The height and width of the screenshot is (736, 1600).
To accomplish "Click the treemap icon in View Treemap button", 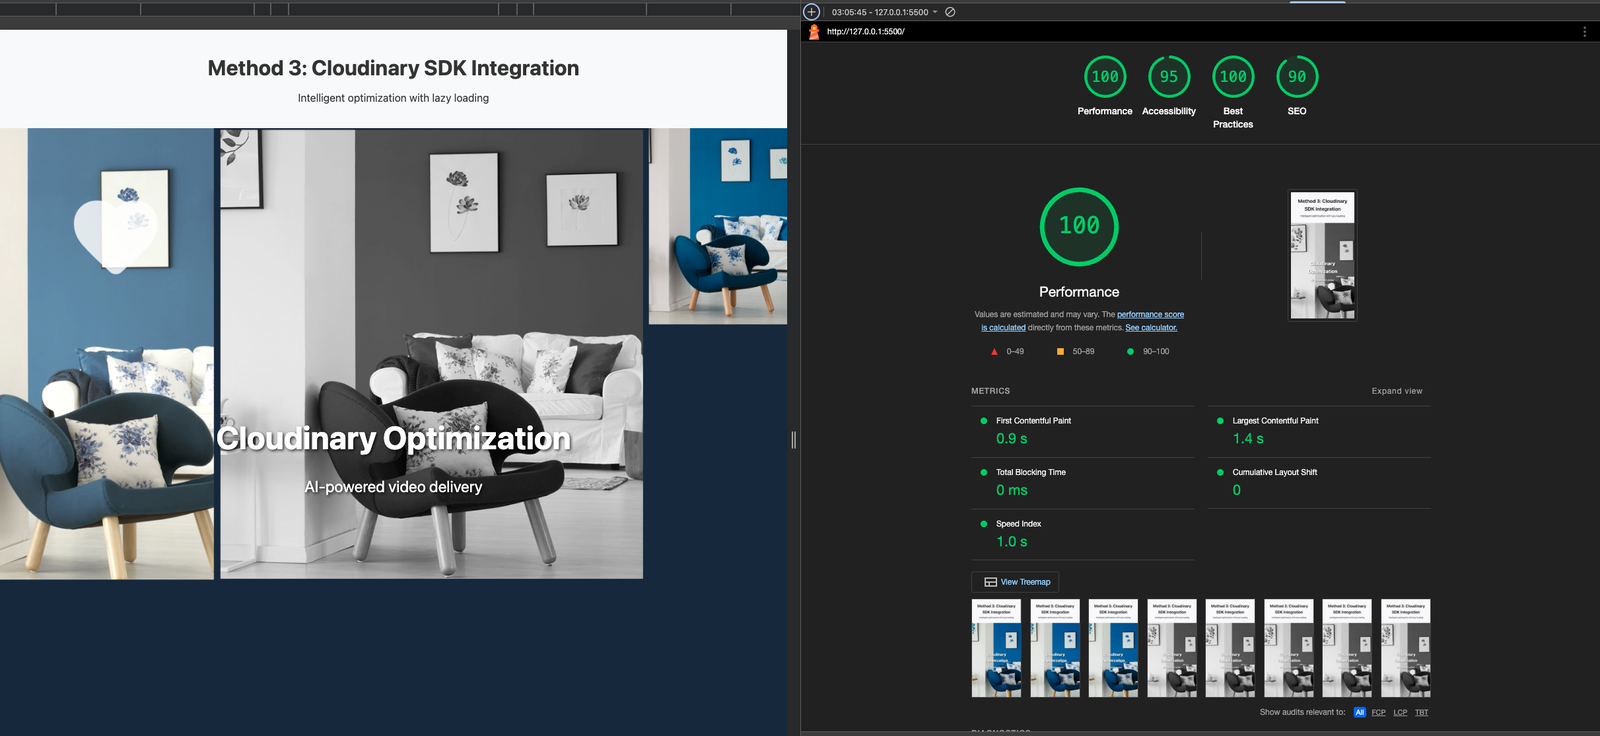I will tap(990, 582).
